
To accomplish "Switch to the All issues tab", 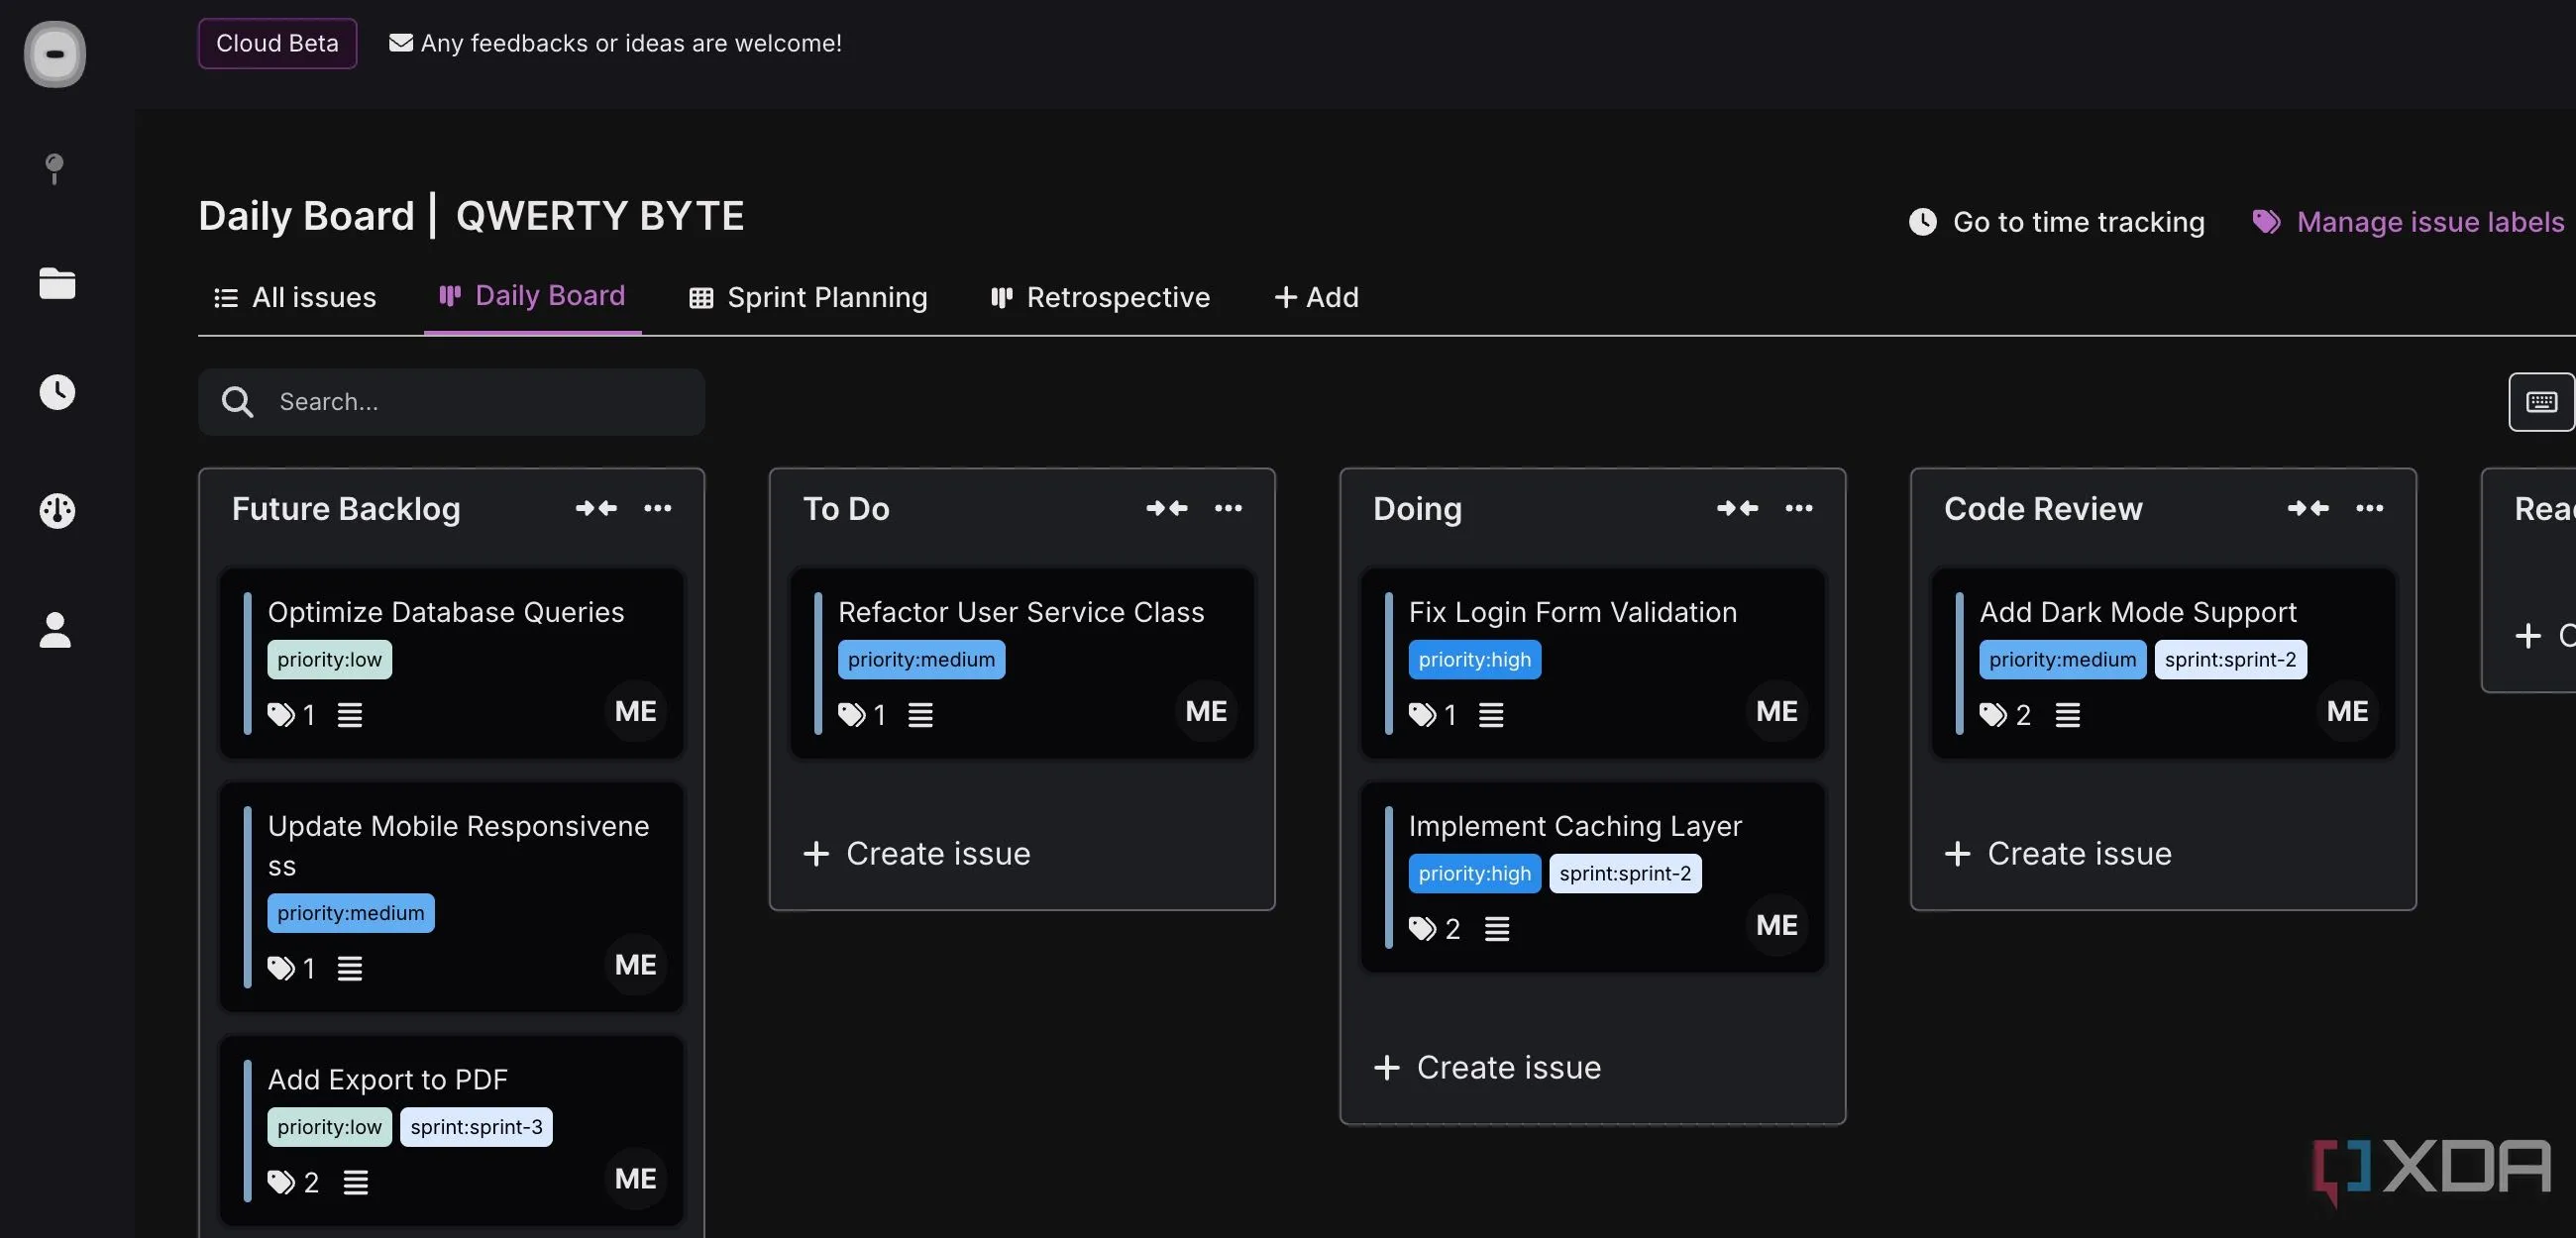I will coord(295,297).
